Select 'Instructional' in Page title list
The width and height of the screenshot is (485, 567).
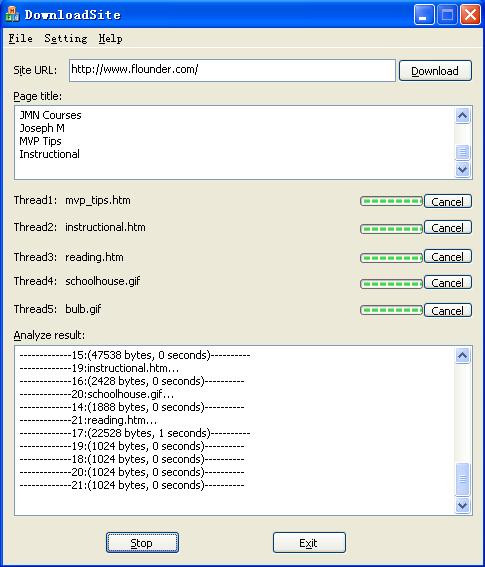(50, 154)
